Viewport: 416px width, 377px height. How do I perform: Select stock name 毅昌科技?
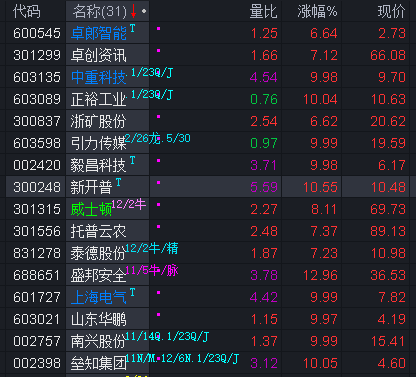pyautogui.click(x=99, y=165)
